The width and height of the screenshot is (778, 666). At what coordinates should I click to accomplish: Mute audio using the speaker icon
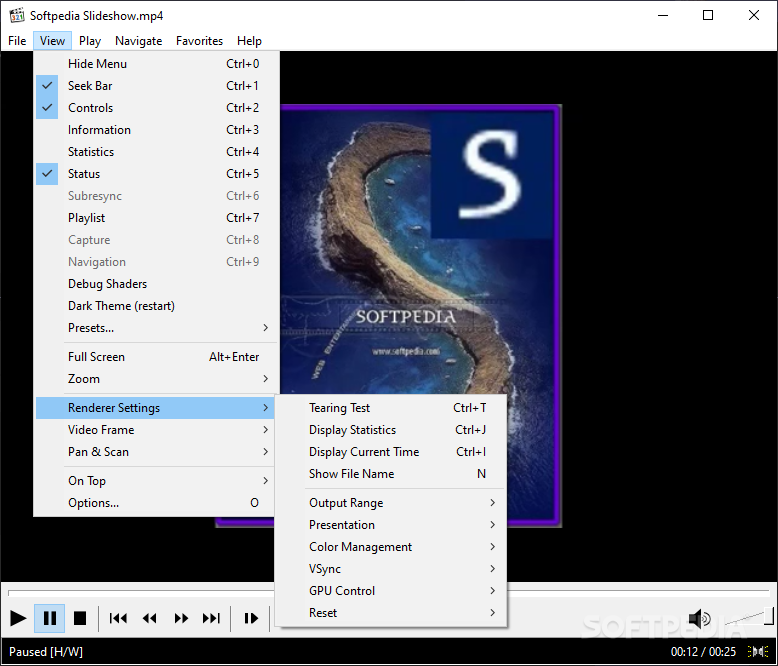pos(700,619)
